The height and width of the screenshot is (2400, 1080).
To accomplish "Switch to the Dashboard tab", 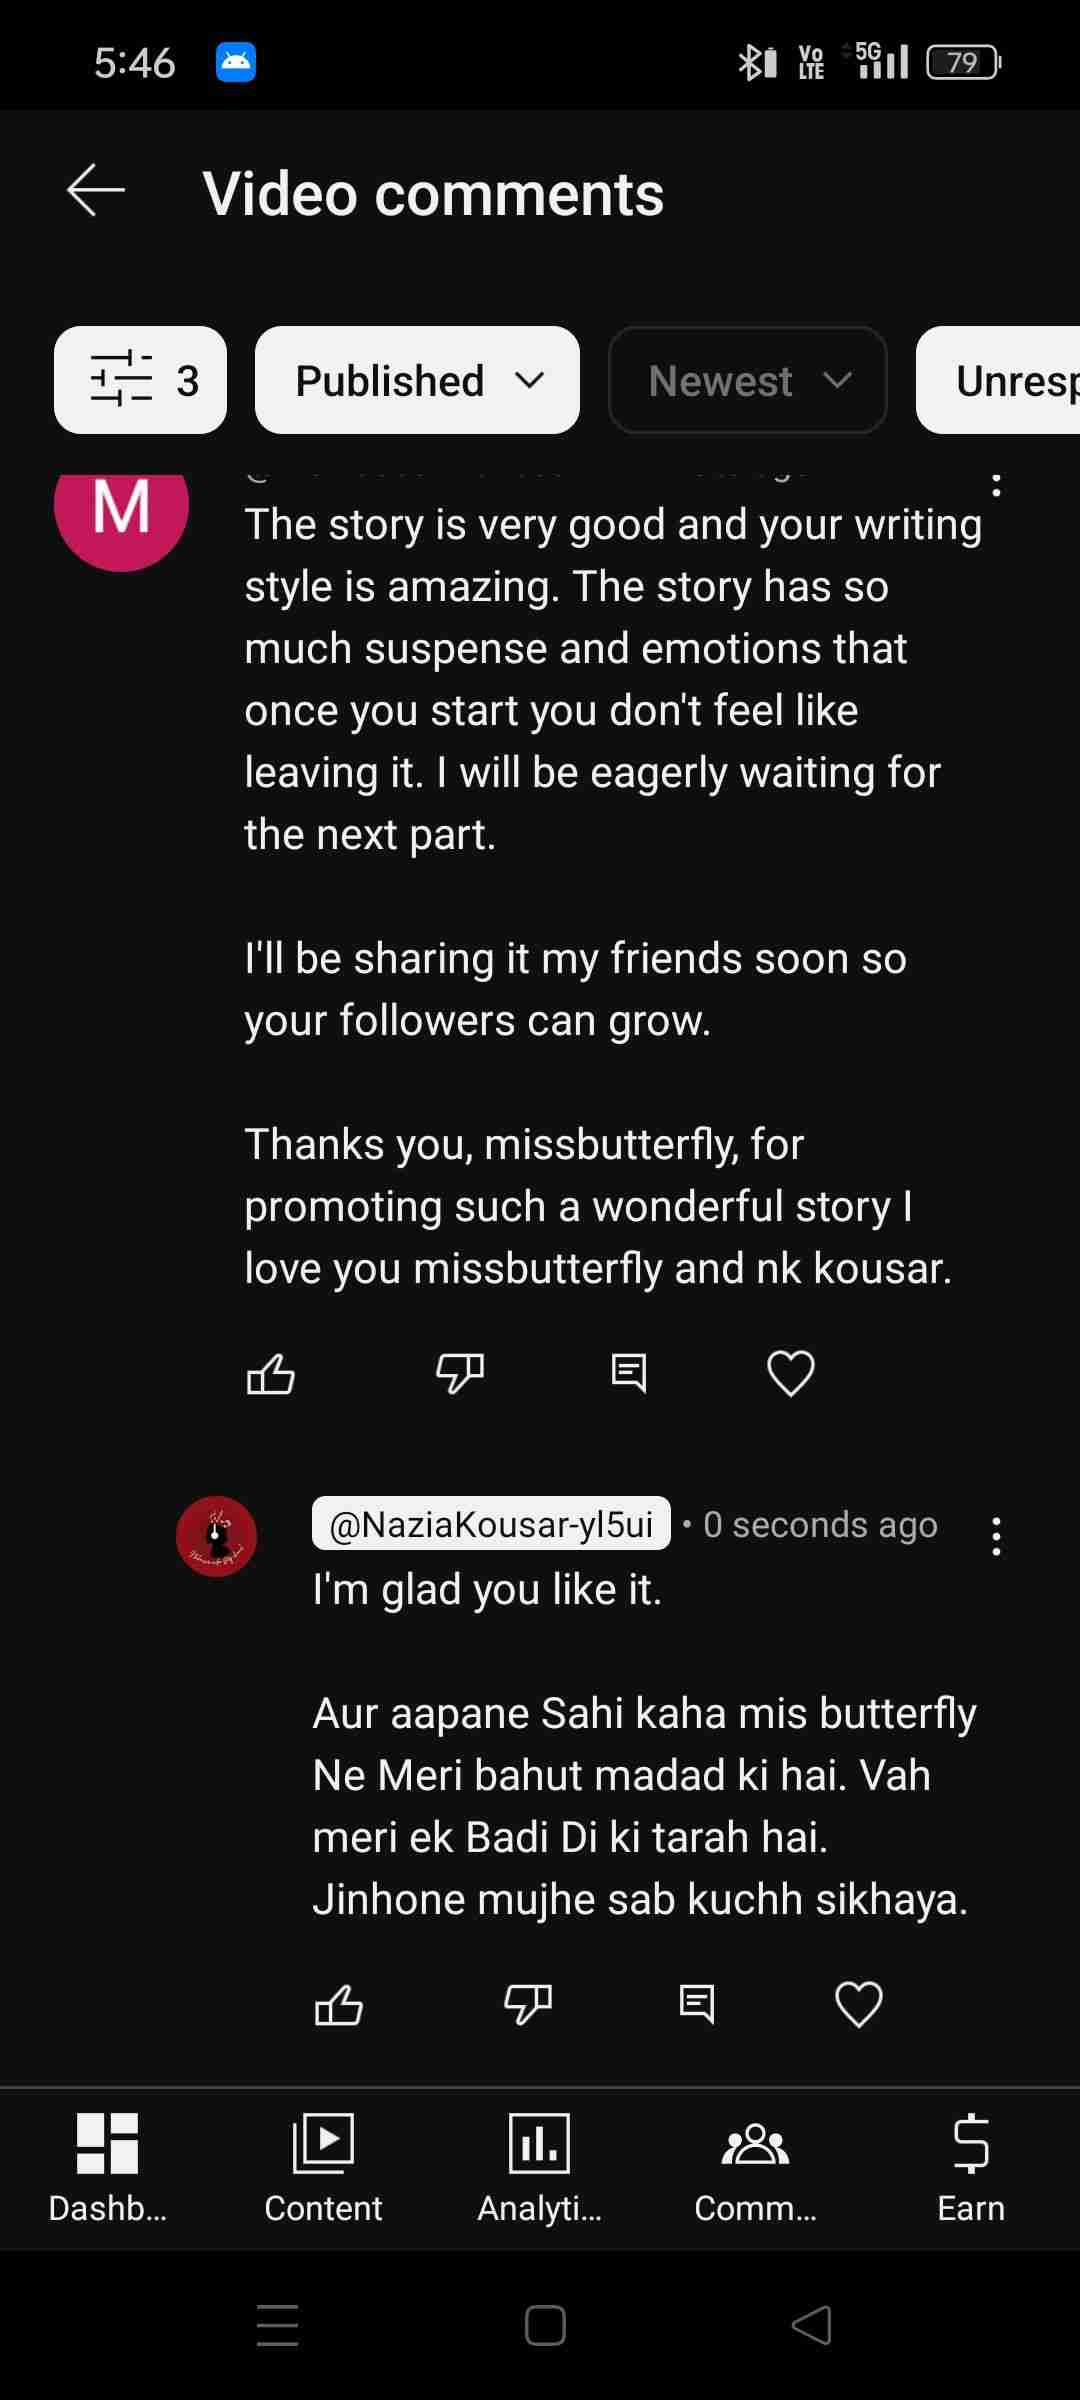I will [108, 2166].
